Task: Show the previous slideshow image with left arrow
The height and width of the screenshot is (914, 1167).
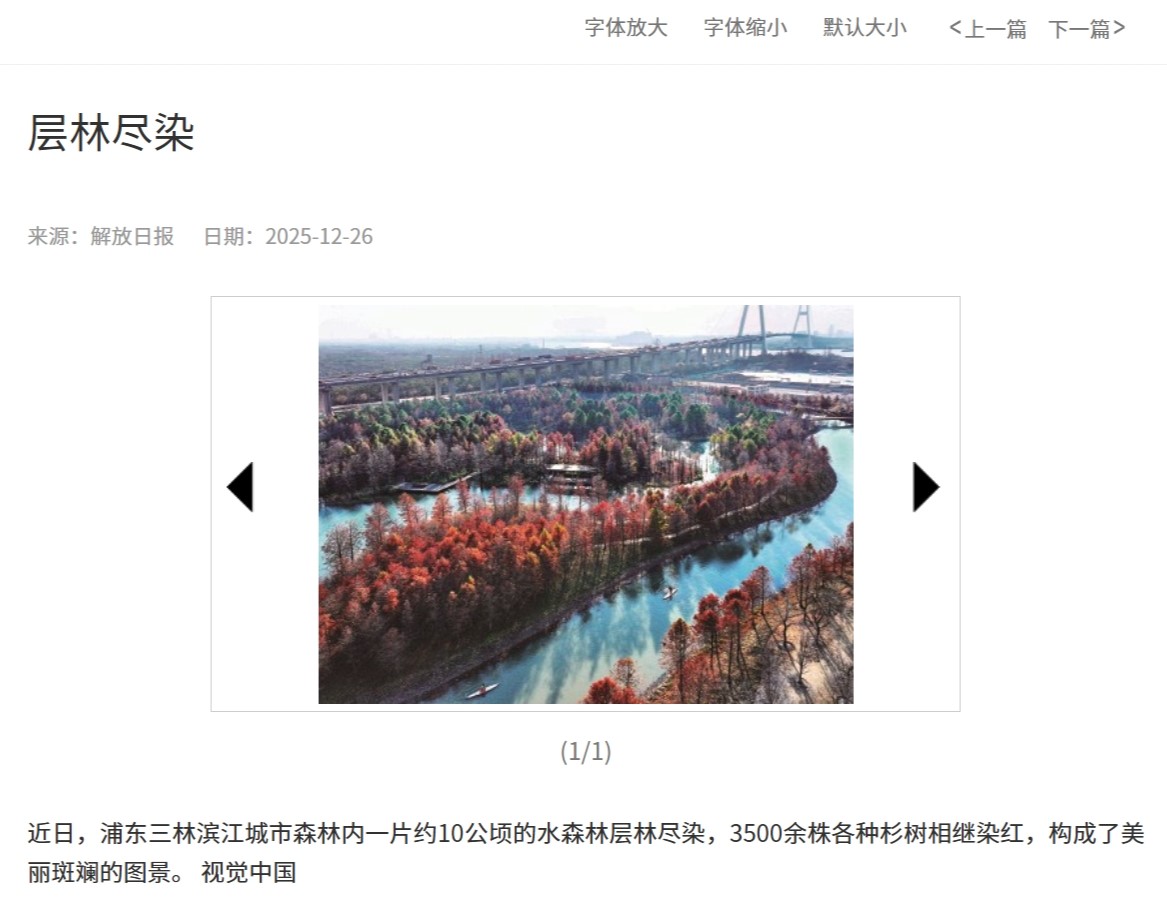Action: coord(240,487)
